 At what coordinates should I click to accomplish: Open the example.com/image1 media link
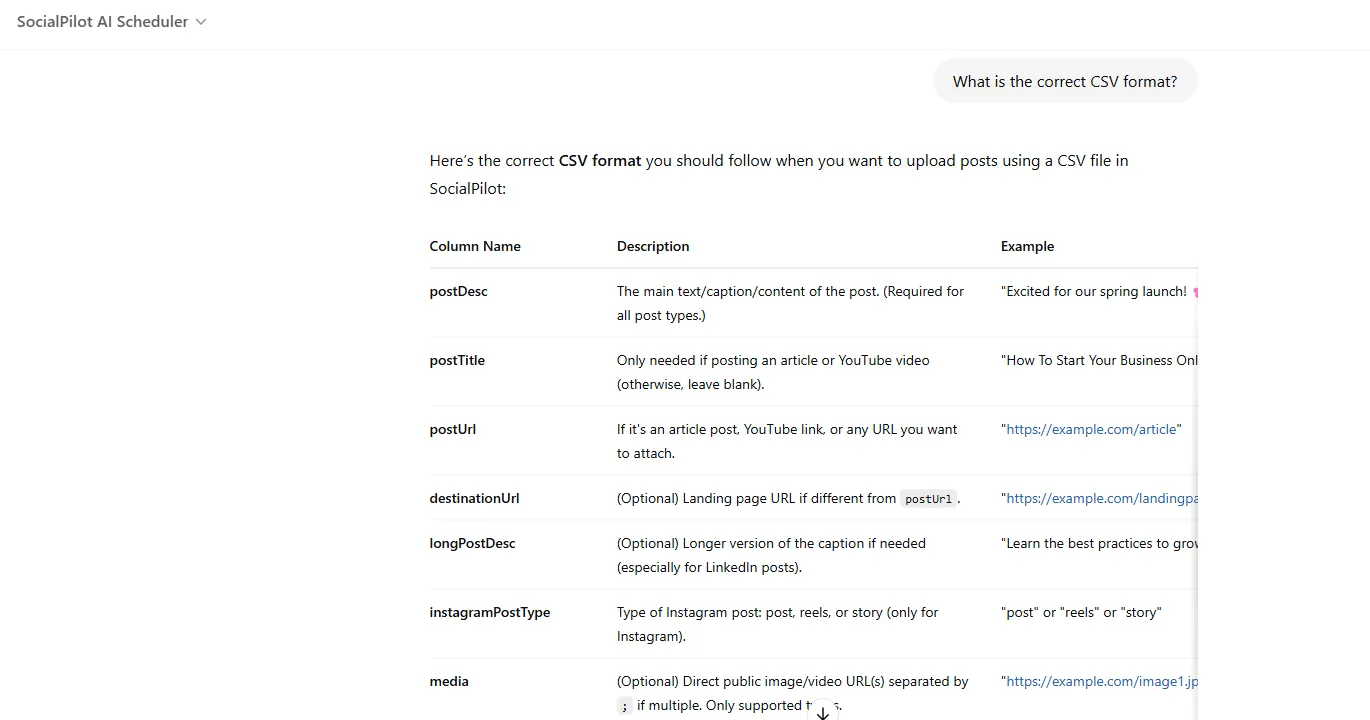tap(1101, 681)
